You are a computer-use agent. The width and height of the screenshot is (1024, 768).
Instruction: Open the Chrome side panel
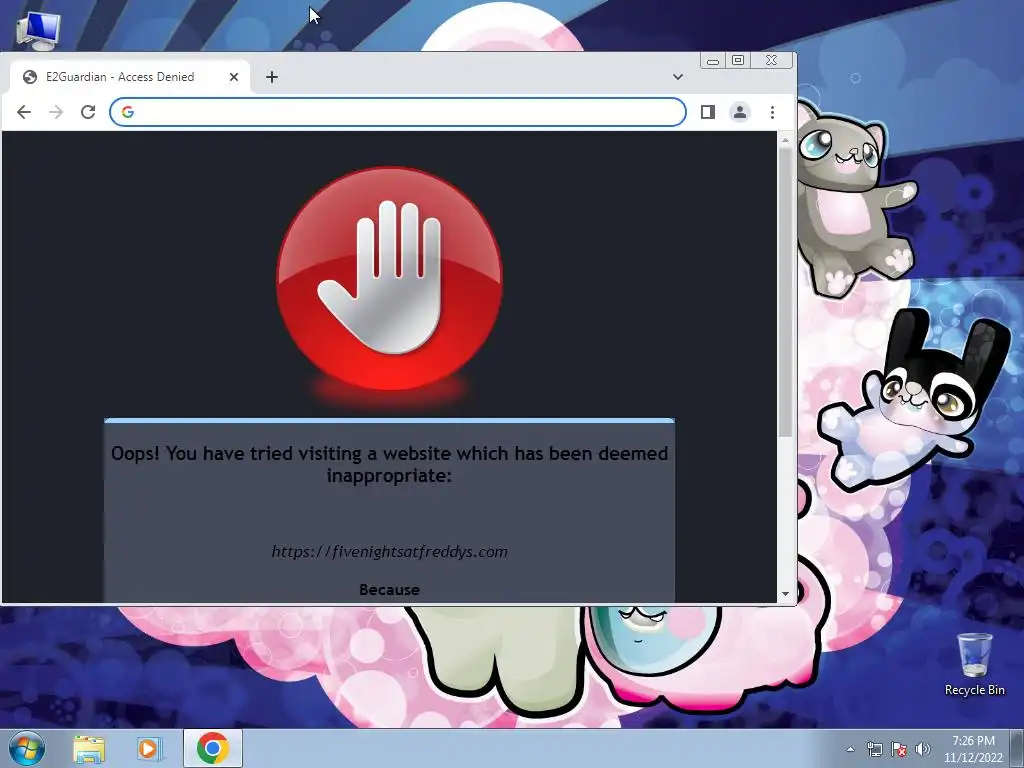[708, 112]
